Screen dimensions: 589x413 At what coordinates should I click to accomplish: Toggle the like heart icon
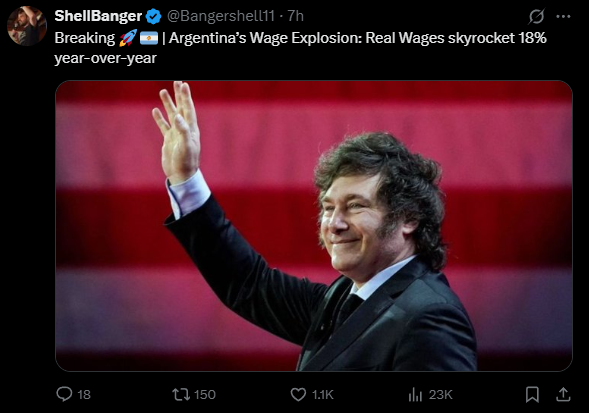point(298,395)
